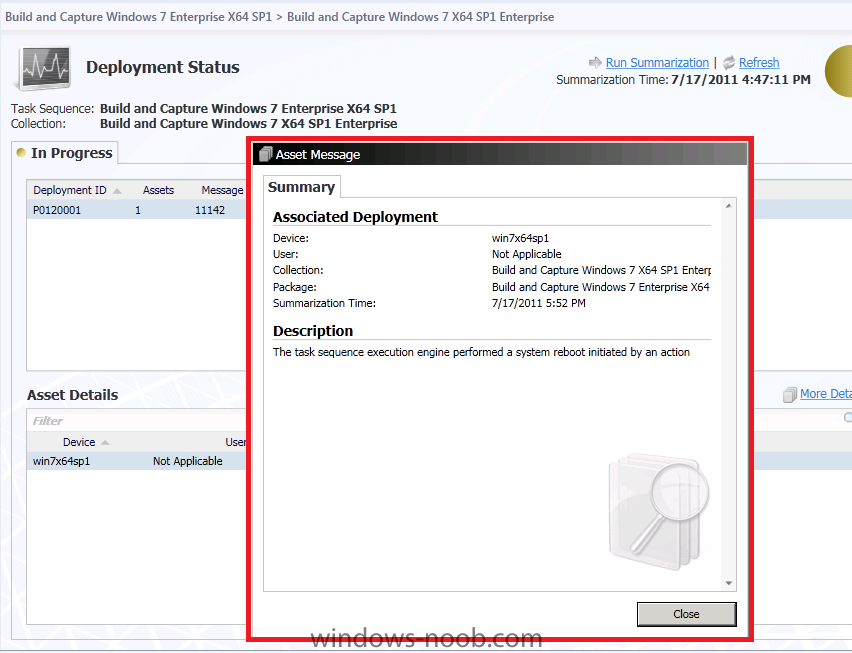Click the Run Summarization arrow icon
This screenshot has height=653, width=852.
pyautogui.click(x=595, y=62)
